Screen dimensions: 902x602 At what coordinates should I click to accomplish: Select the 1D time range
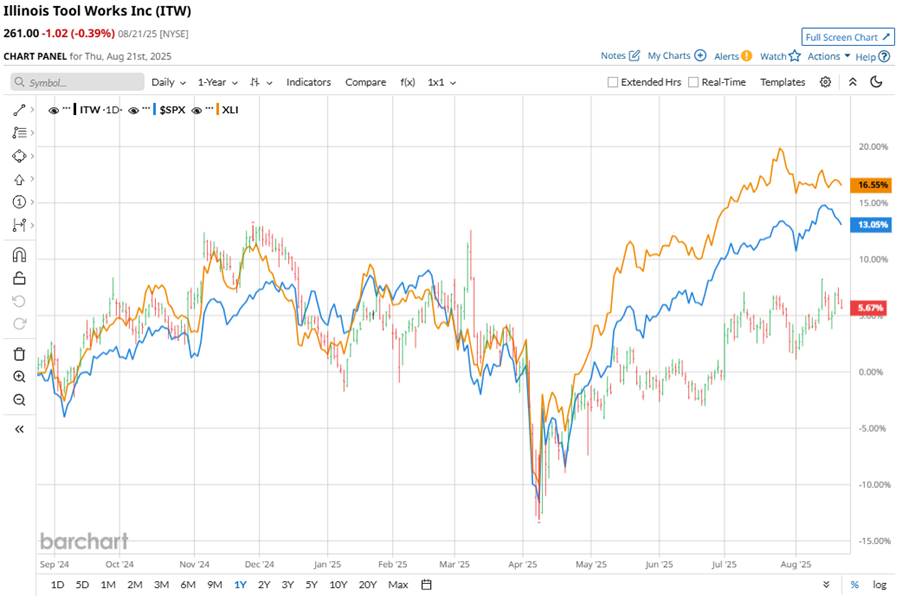click(x=58, y=585)
